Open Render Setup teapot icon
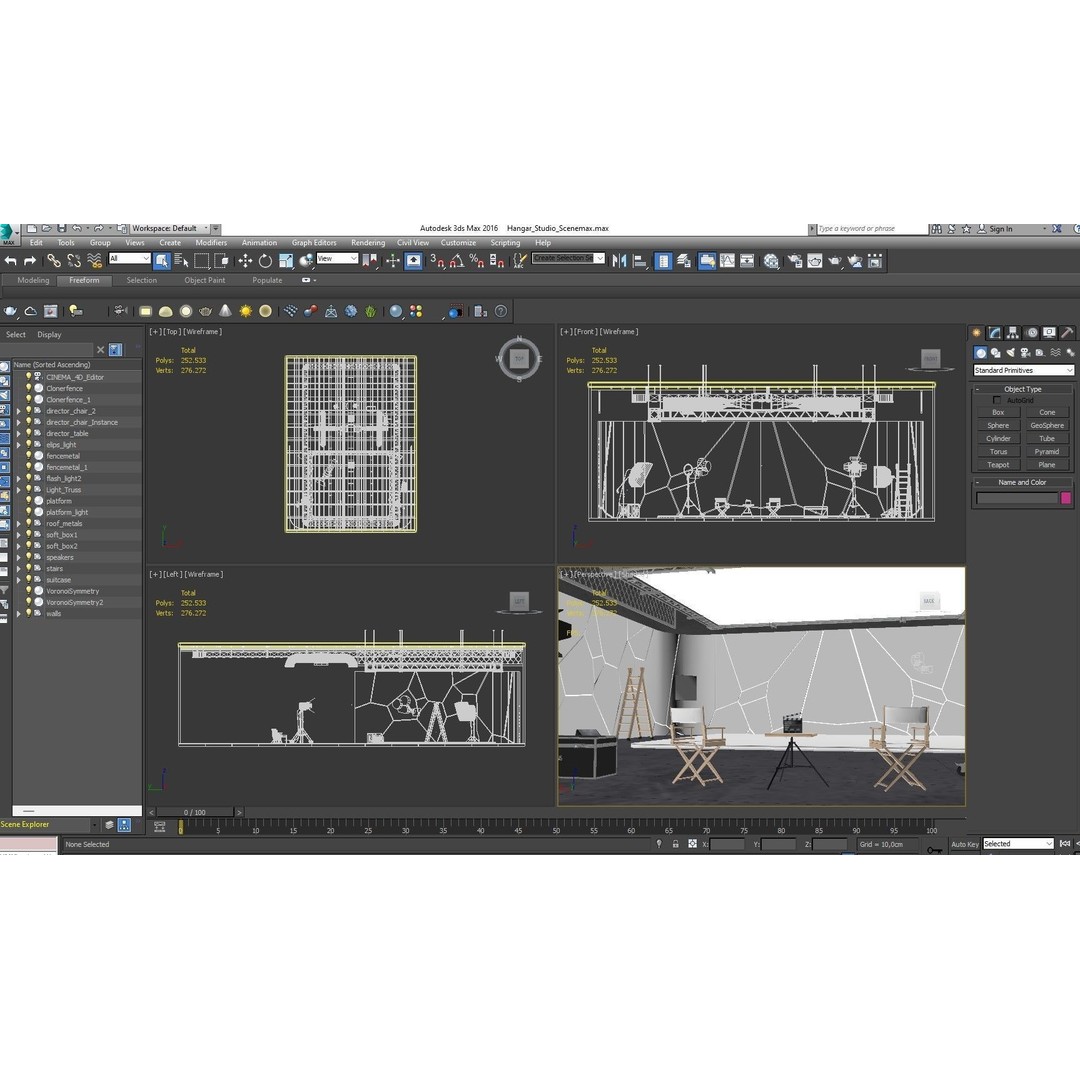This screenshot has height=1080, width=1080. 796,261
